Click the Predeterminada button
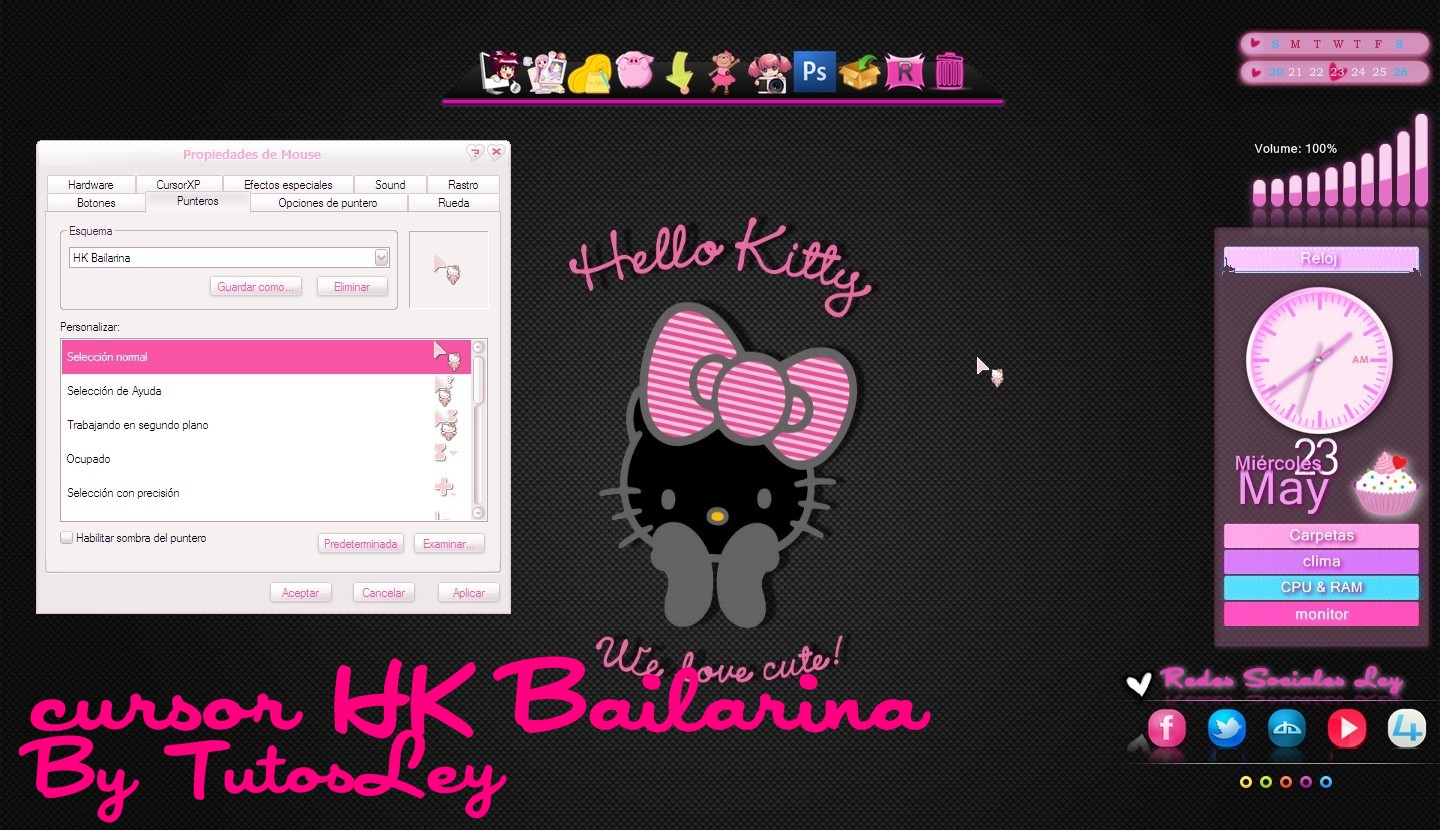1440x830 pixels. 361,544
